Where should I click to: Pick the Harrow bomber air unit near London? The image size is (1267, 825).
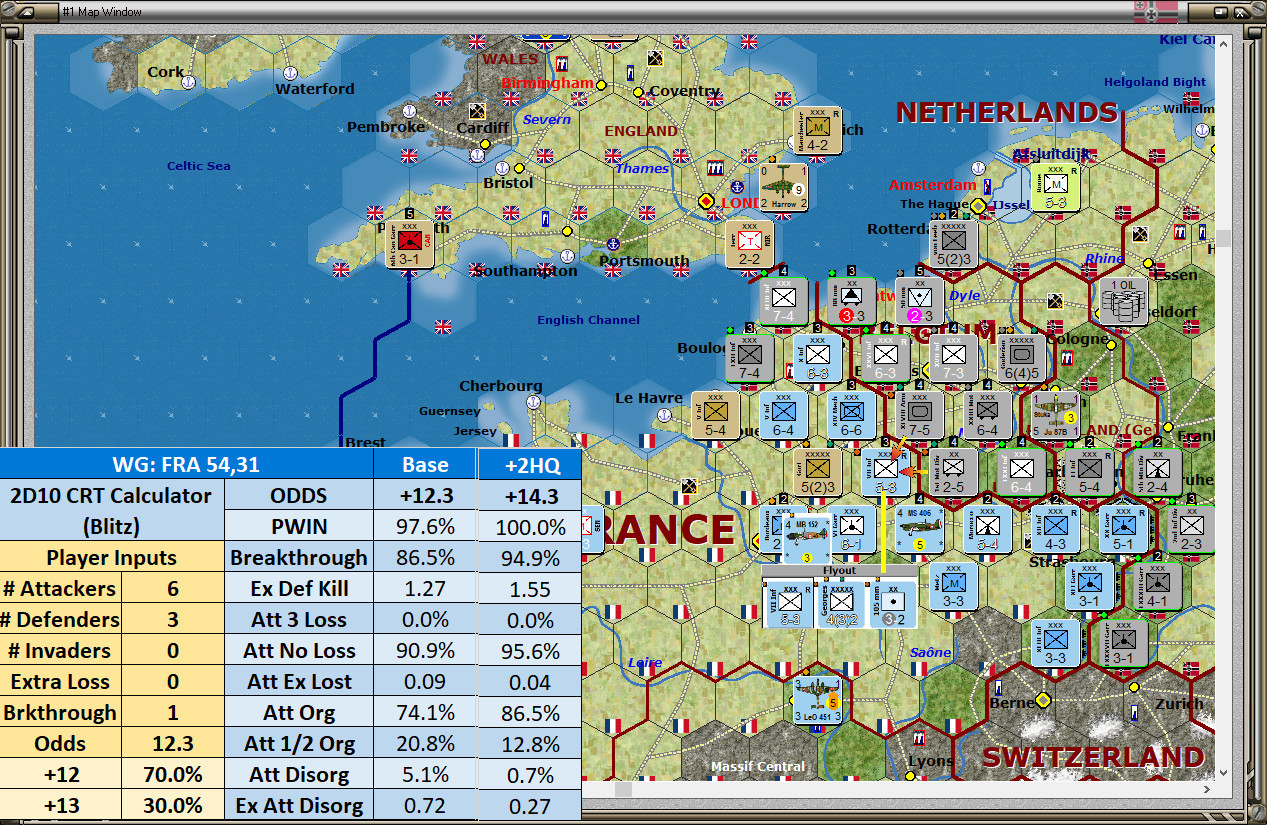coord(784,186)
